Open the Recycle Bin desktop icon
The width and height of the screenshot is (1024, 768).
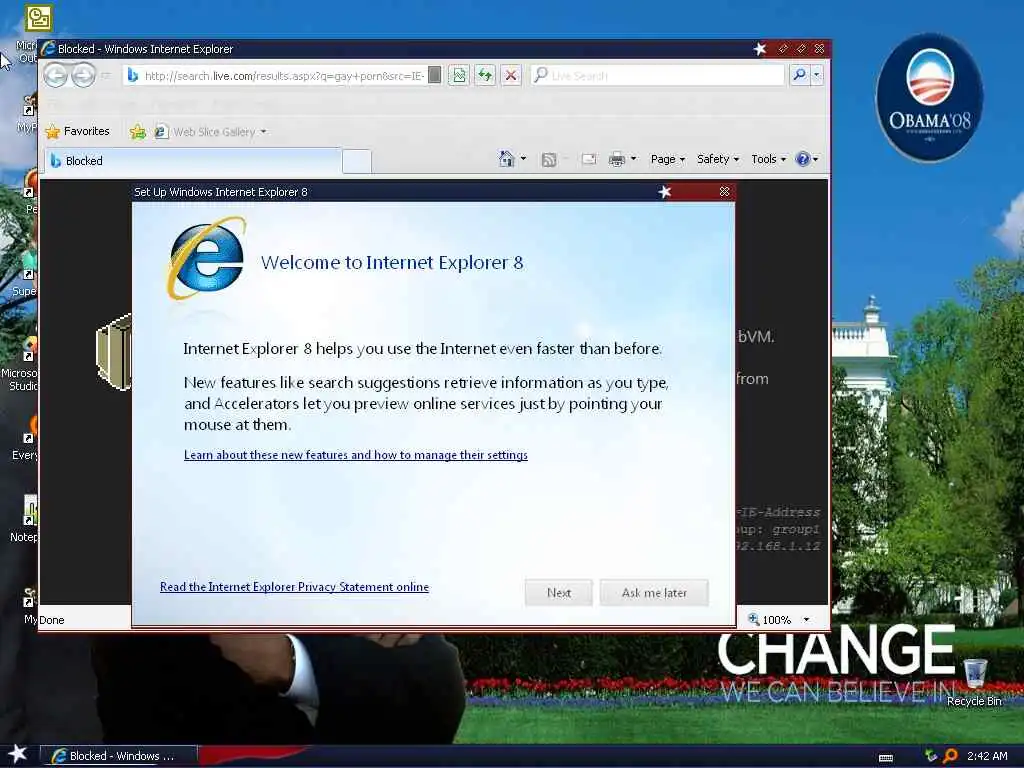tap(974, 682)
